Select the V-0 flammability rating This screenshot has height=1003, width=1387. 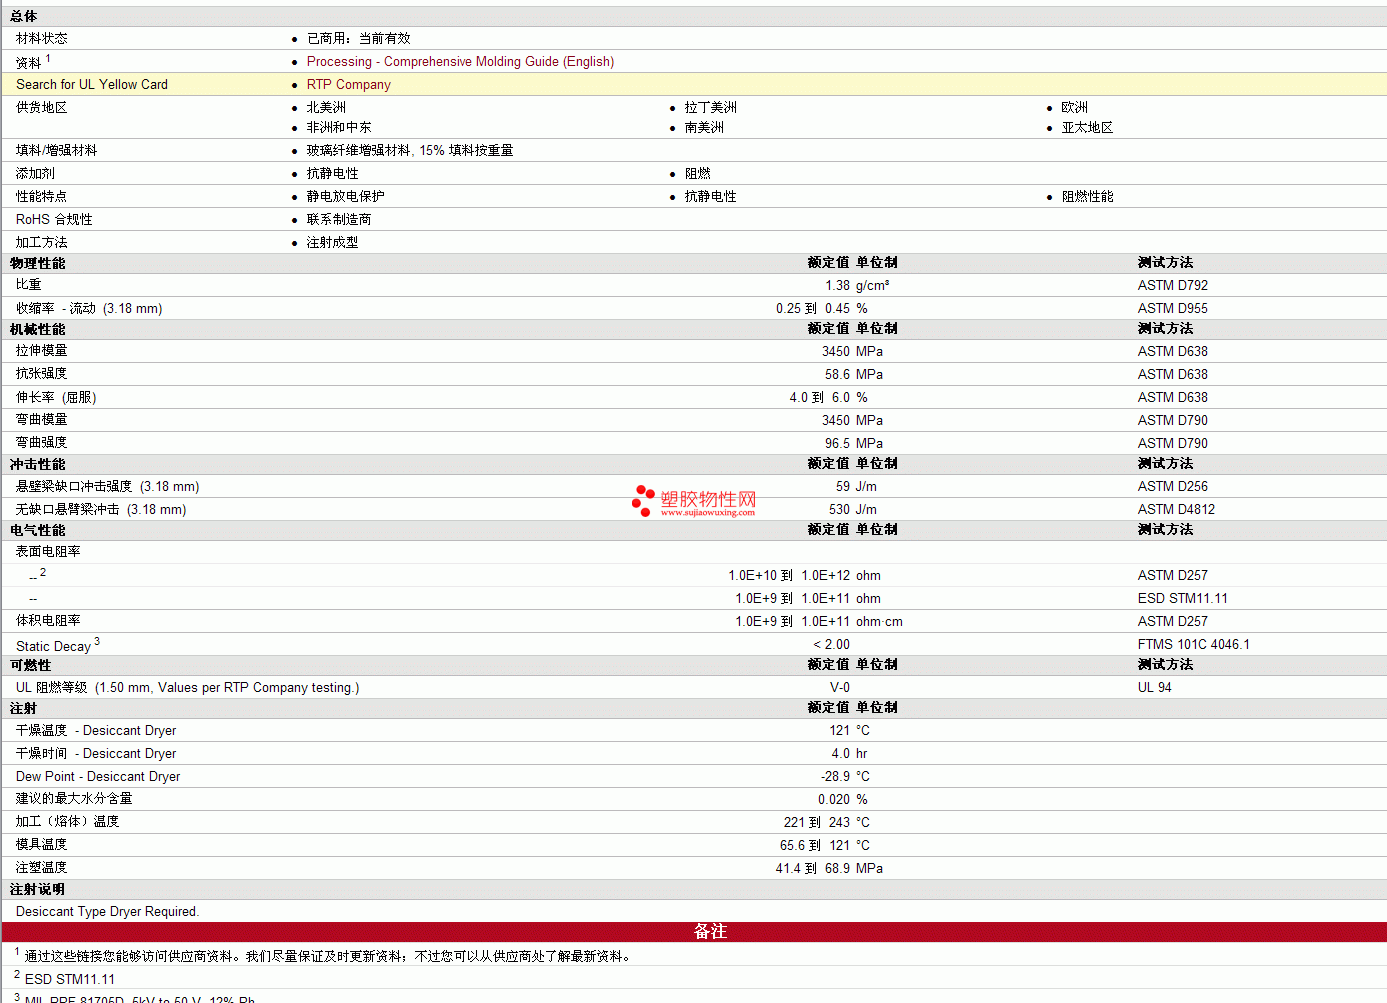coord(840,688)
